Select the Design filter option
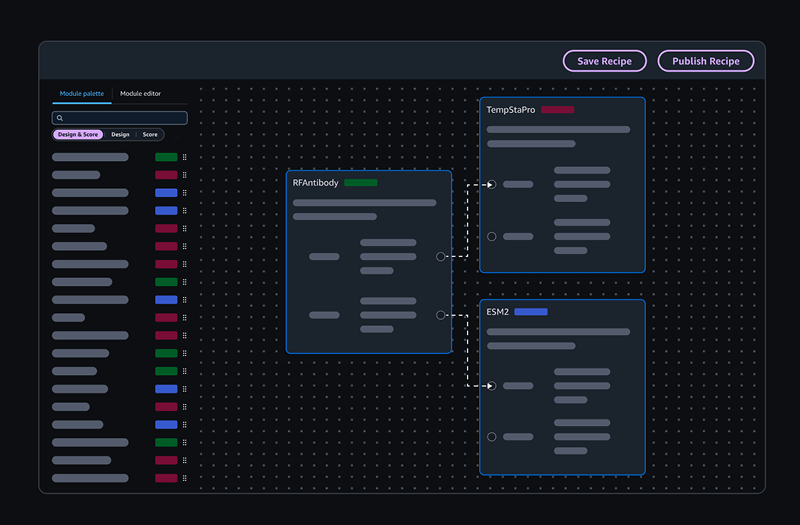This screenshot has width=800, height=525. point(120,134)
